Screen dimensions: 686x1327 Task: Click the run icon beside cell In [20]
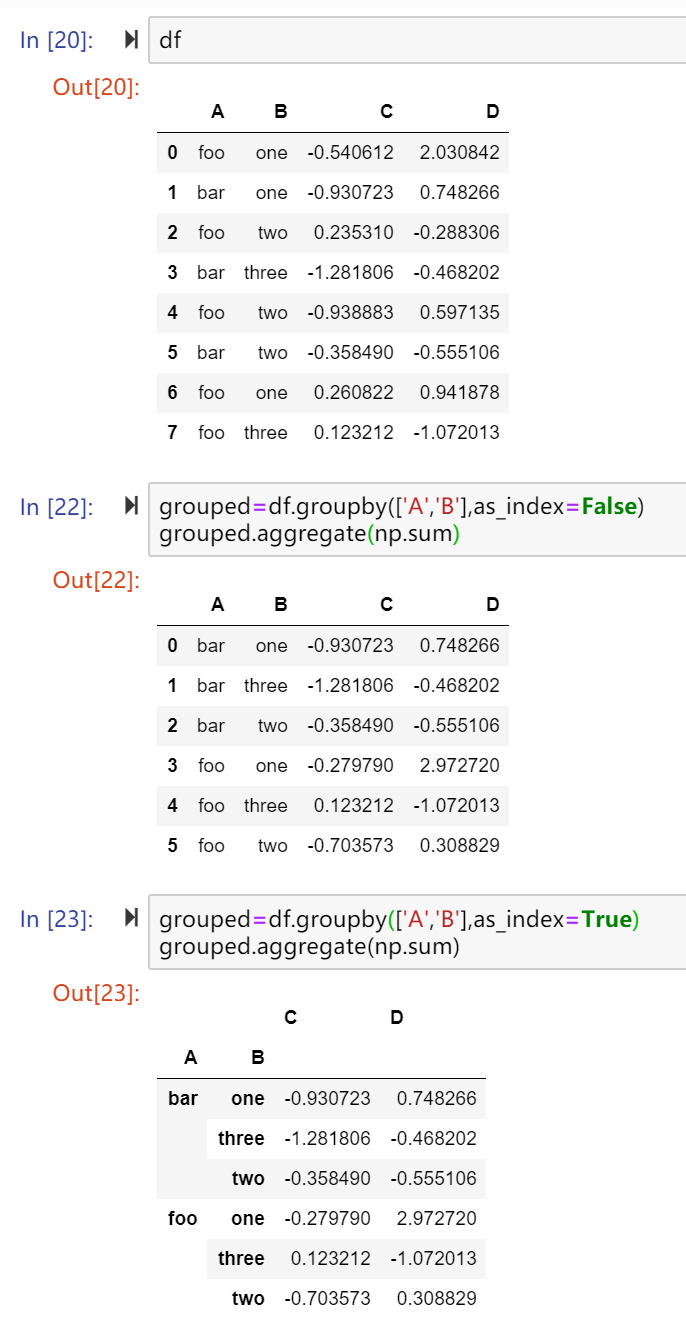(131, 40)
